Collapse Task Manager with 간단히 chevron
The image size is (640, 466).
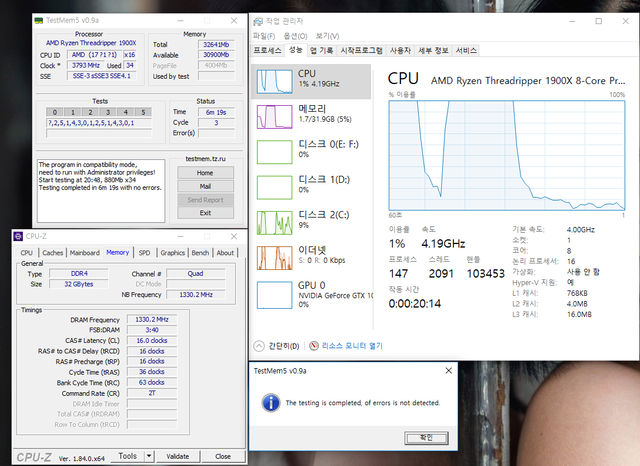[x=259, y=346]
